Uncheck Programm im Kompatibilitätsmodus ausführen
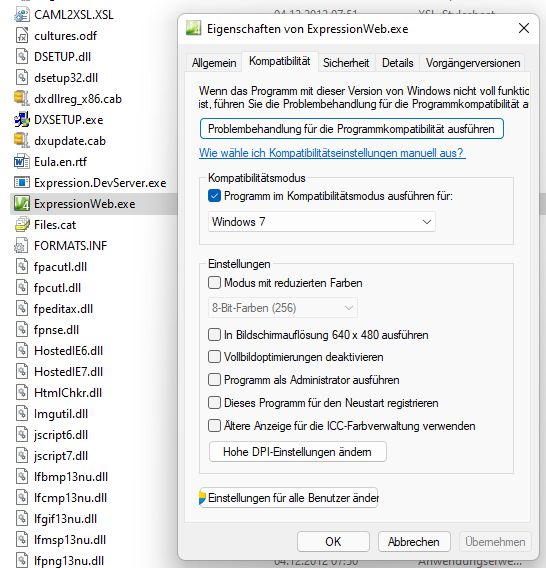This screenshot has height=568, width=546. (x=214, y=196)
